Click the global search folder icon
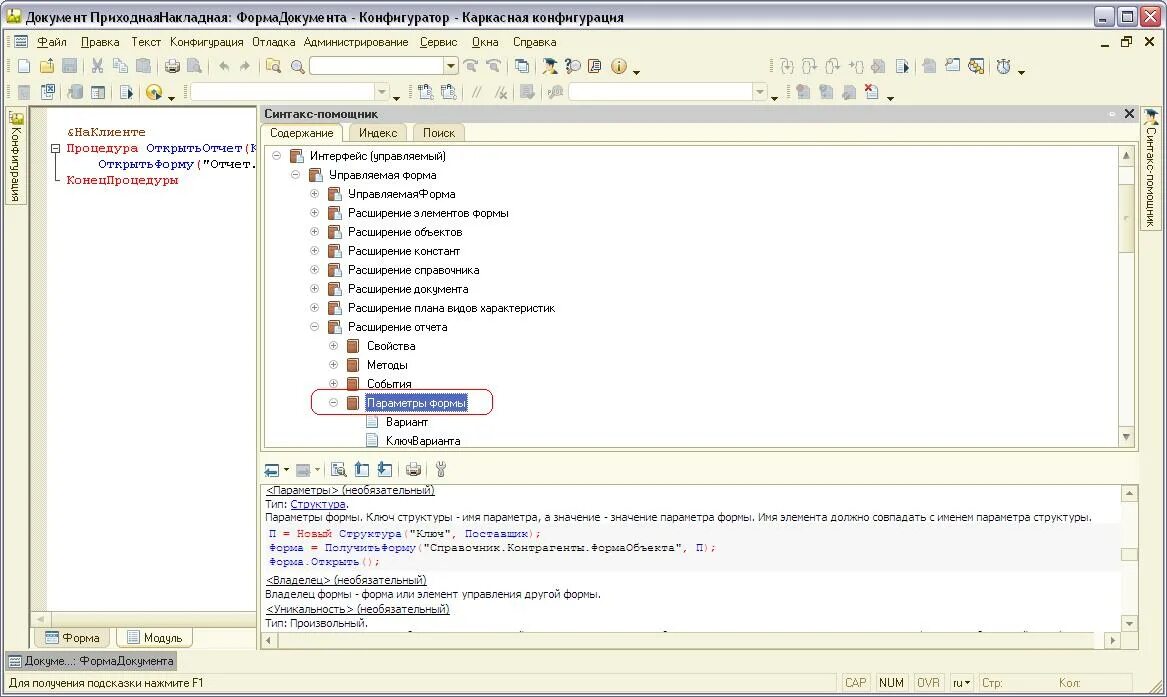This screenshot has height=697, width=1167. (273, 66)
